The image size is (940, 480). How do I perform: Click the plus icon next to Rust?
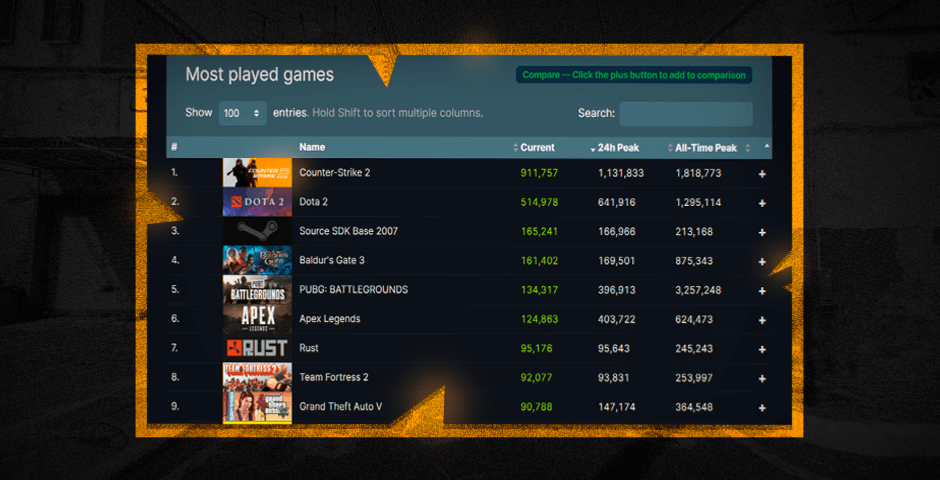[x=762, y=349]
